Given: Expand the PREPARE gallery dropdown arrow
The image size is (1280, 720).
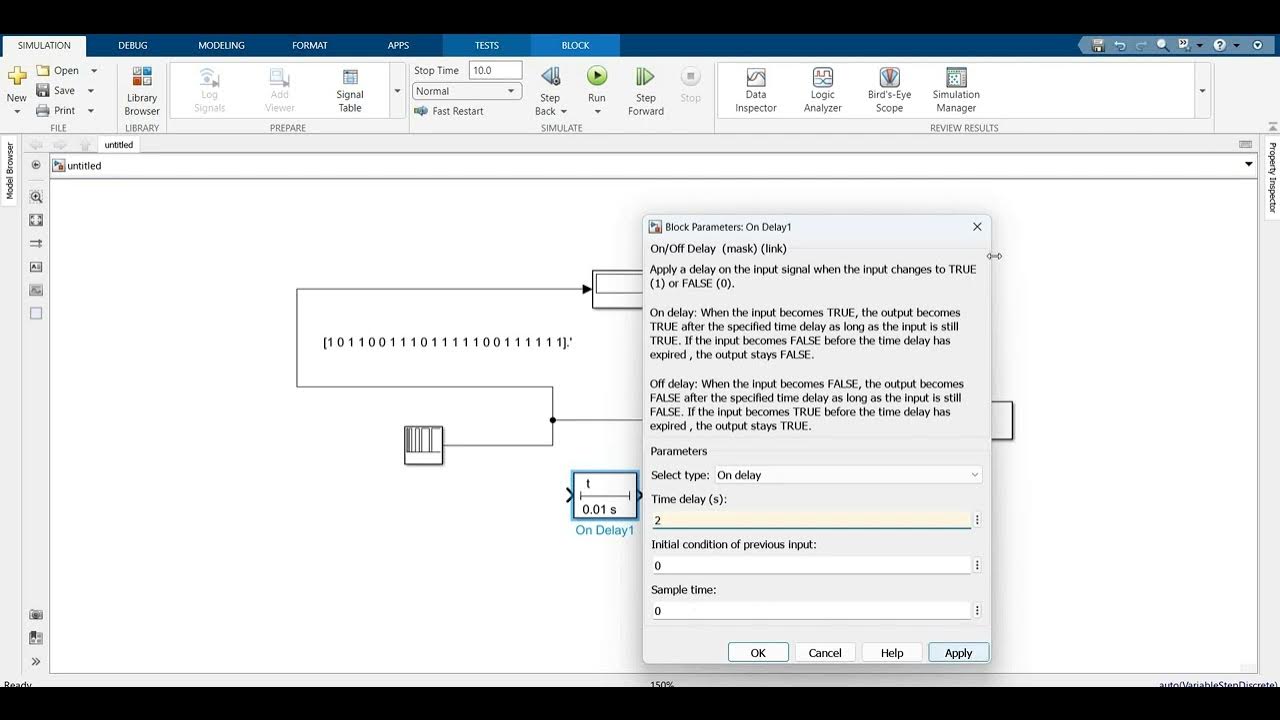Looking at the screenshot, I should tap(397, 91).
